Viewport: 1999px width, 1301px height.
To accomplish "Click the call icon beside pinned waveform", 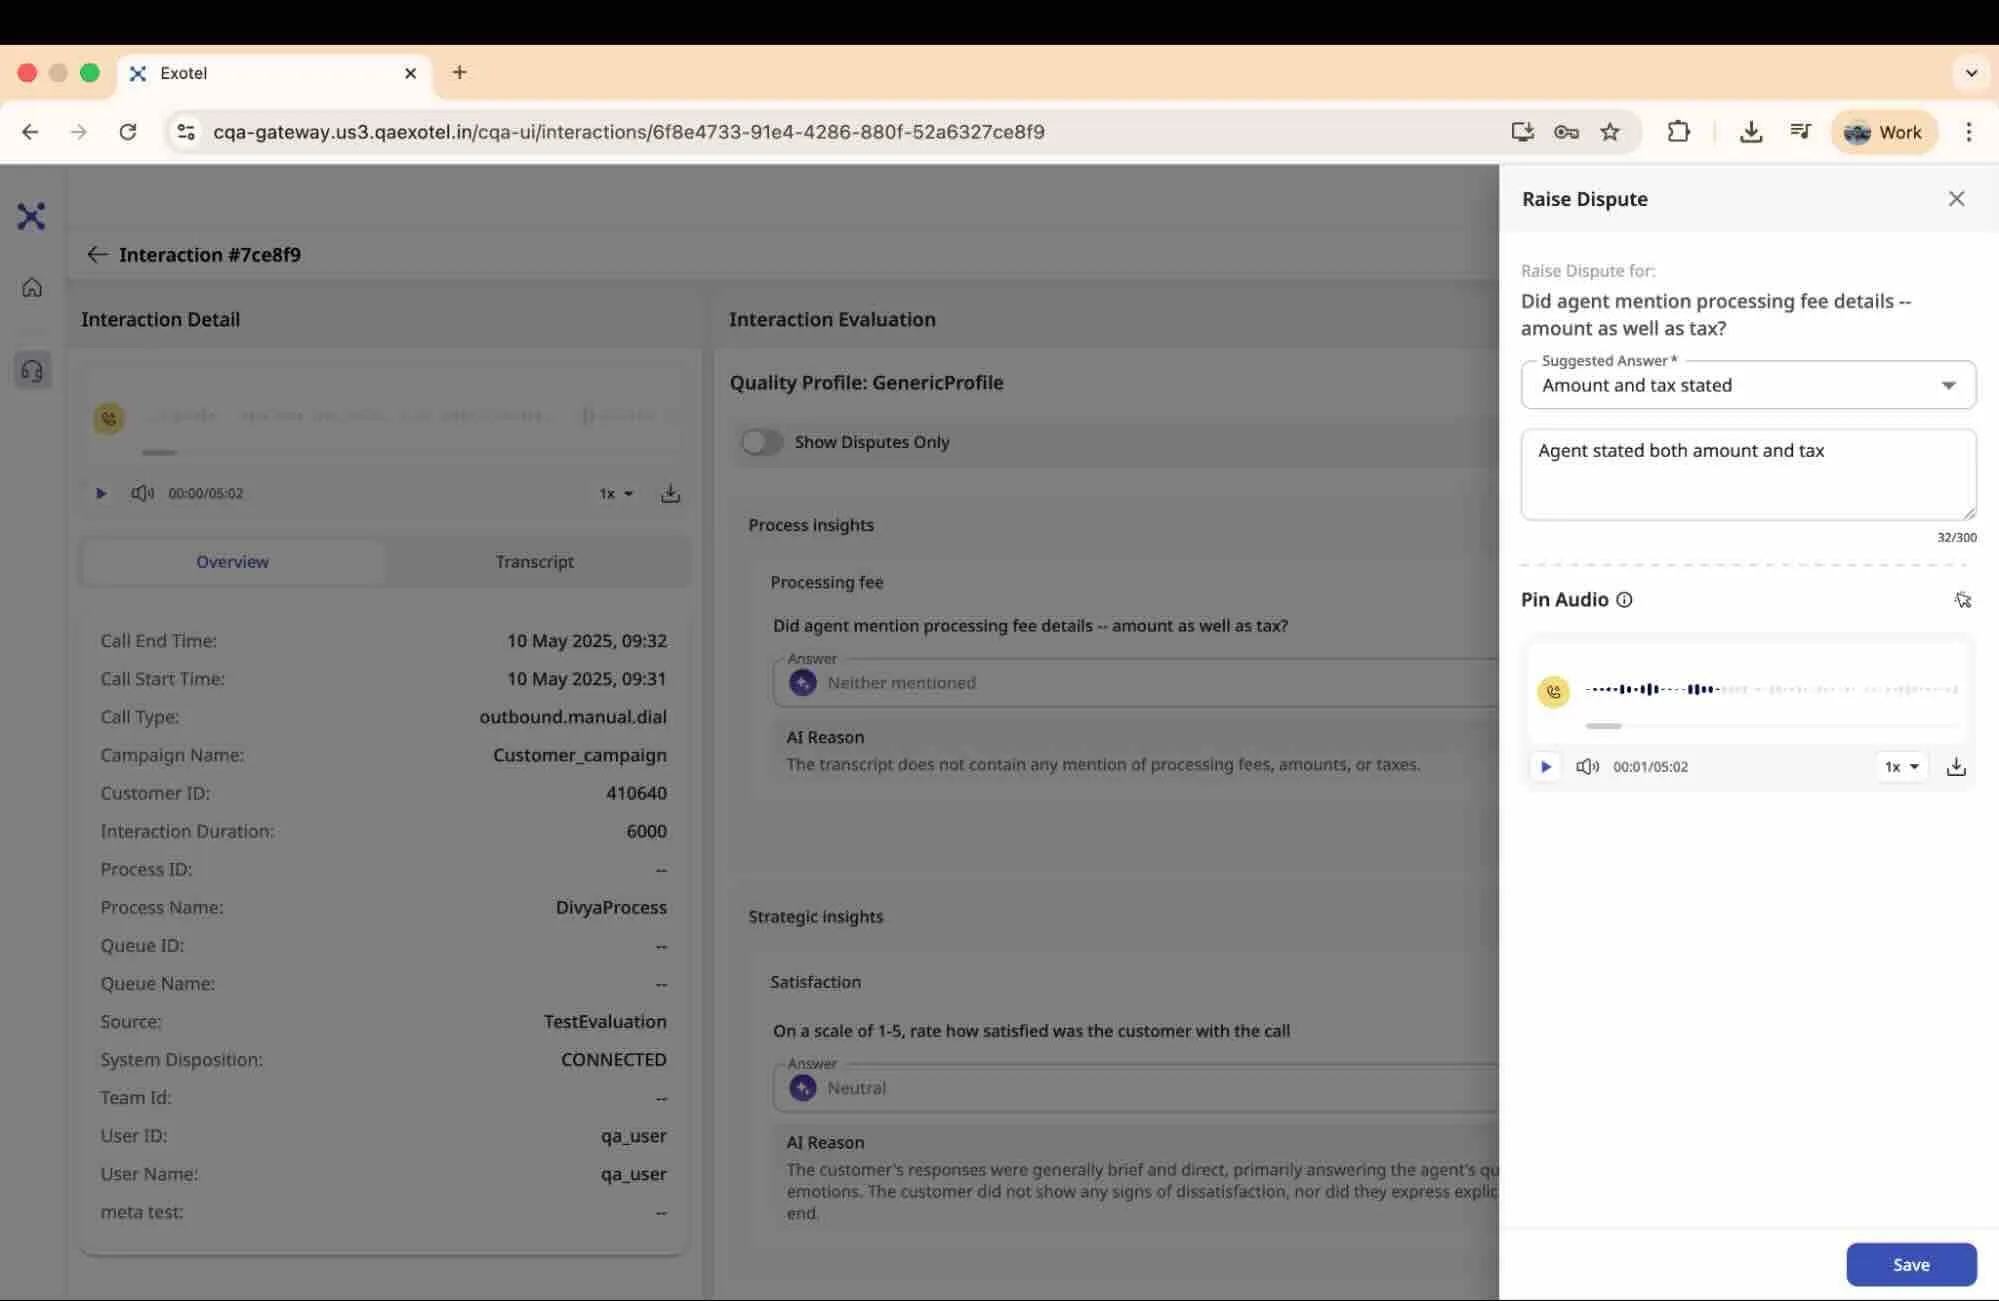I will [x=1553, y=691].
